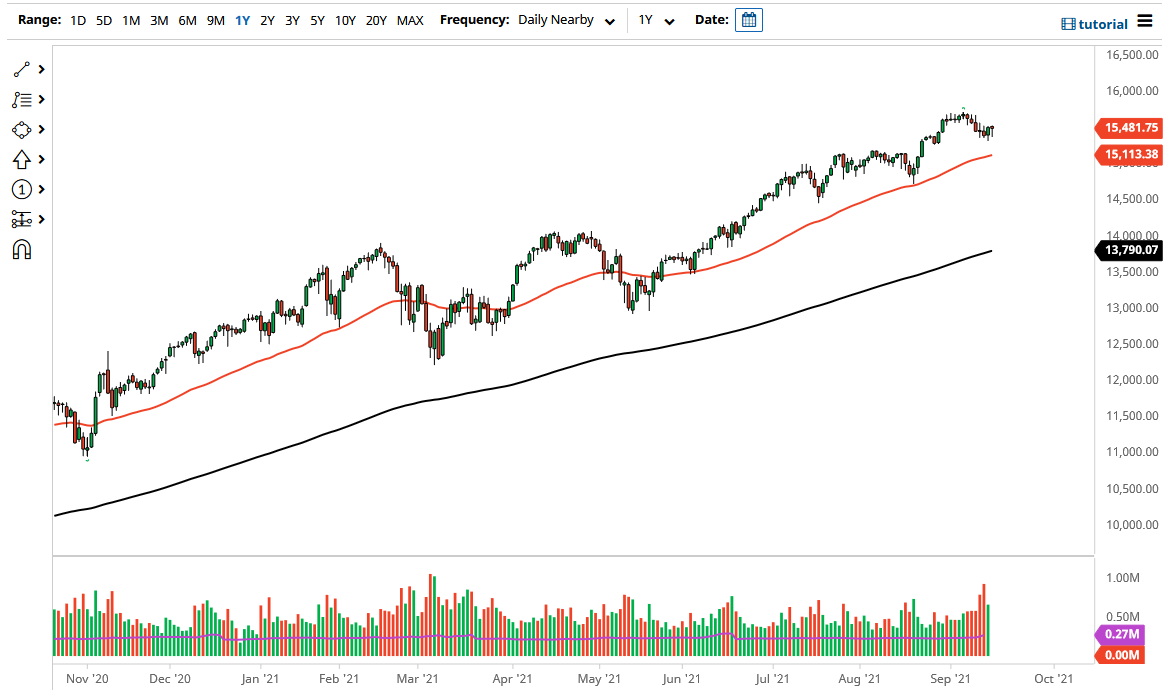This screenshot has height=697, width=1171.
Task: Click the red 15,481.75 price label
Action: coord(1132,128)
